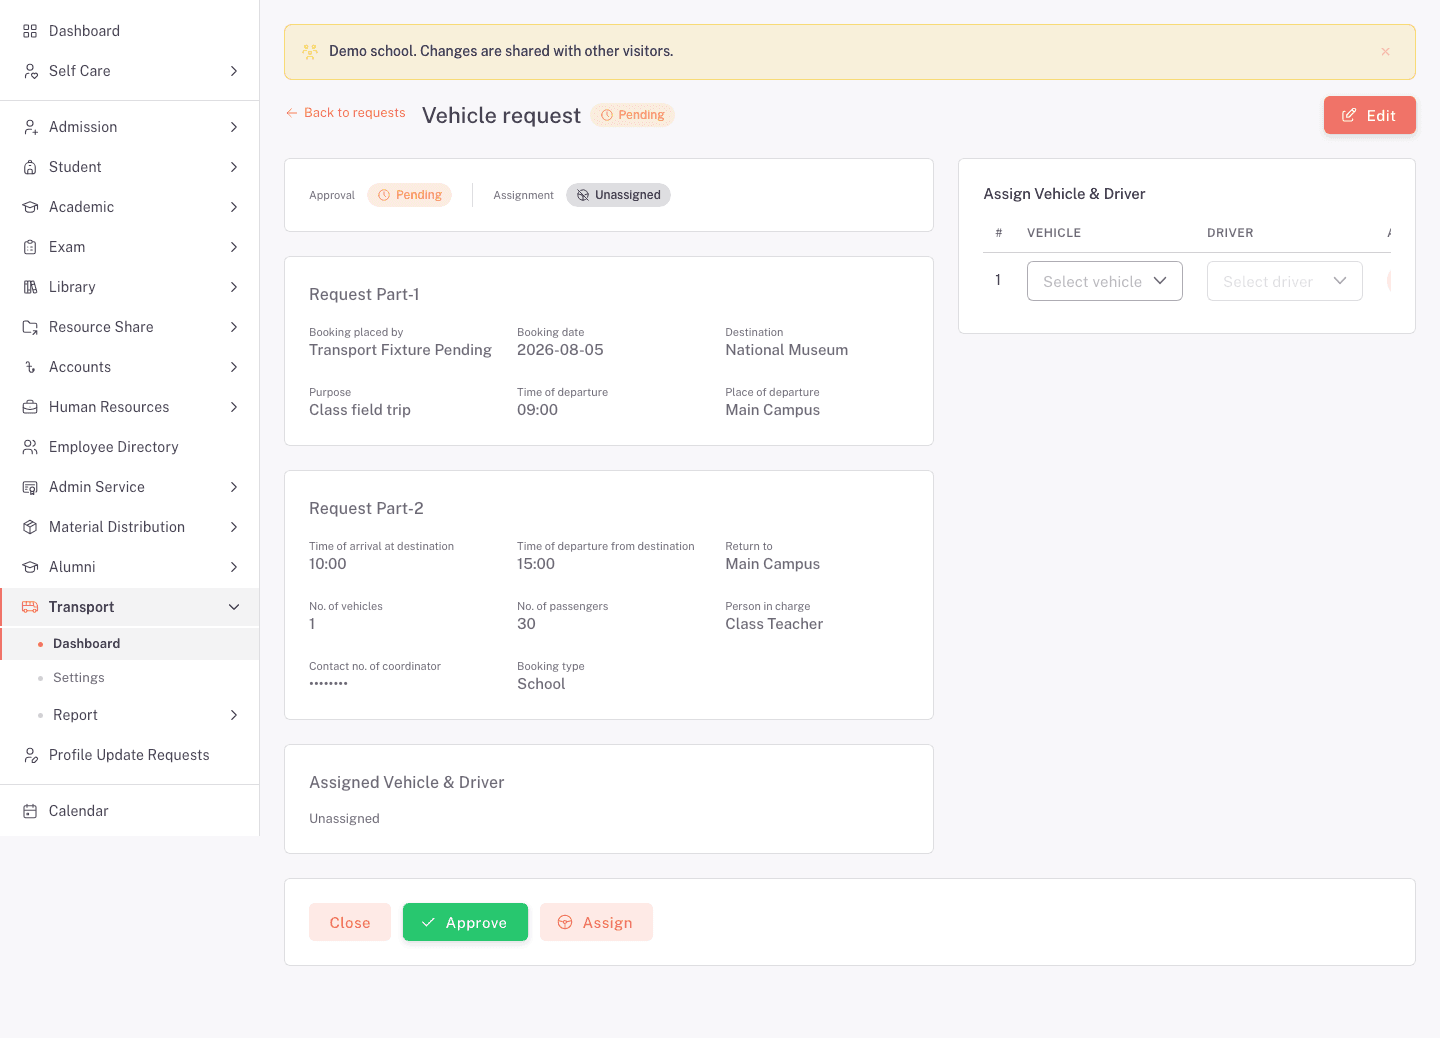Open Transport Settings submenu item

click(x=130, y=678)
